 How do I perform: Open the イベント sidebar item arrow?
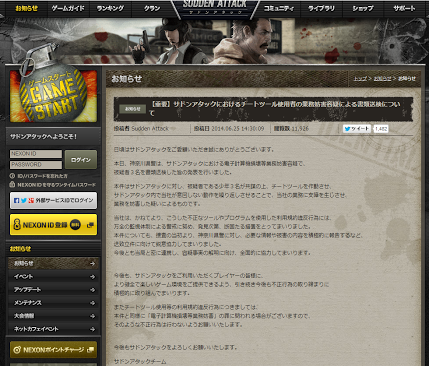(x=92, y=277)
